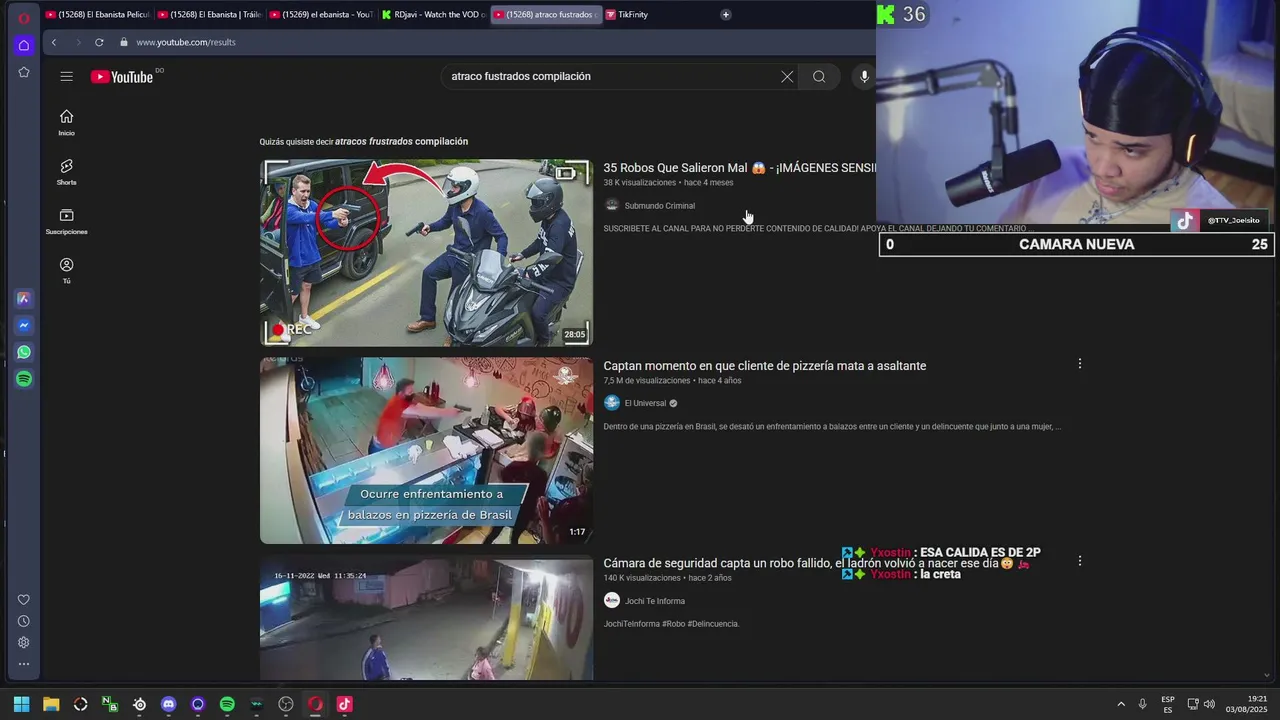
Task: Open a new browser tab
Action: (725, 14)
